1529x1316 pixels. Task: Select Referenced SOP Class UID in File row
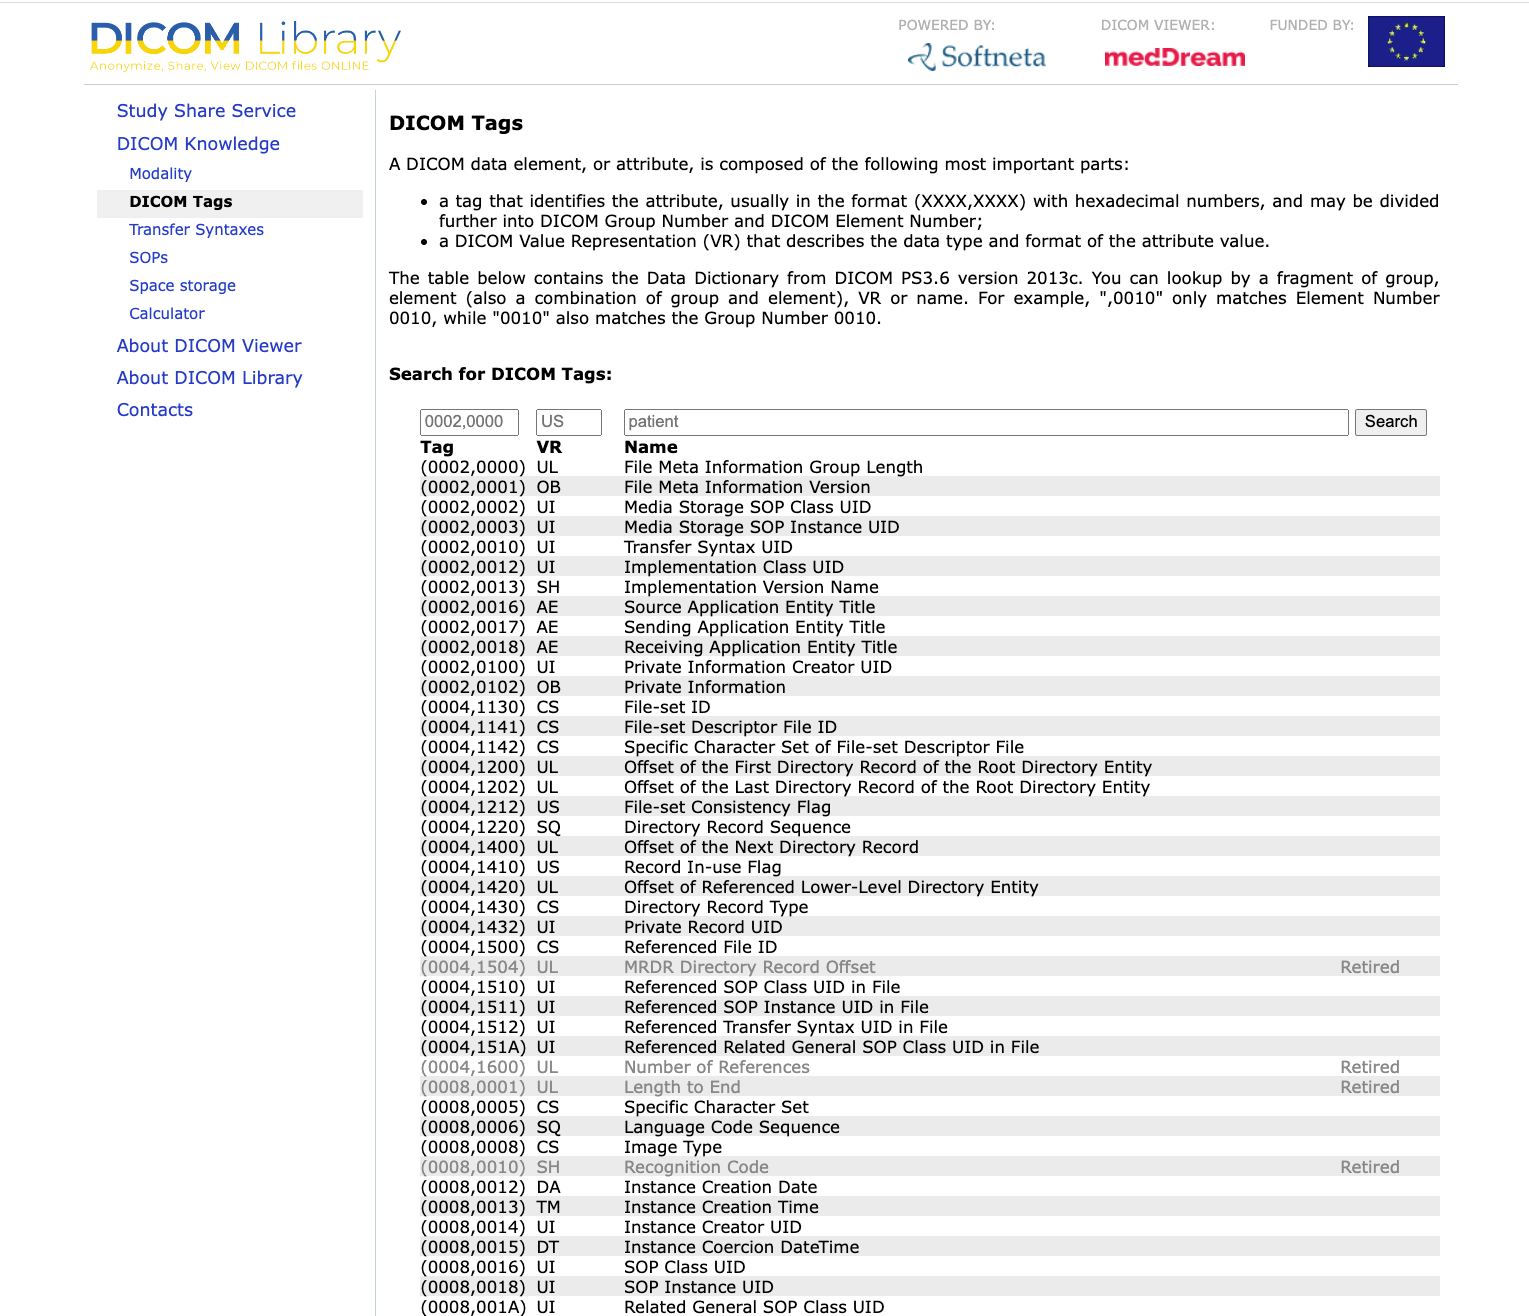pos(930,987)
